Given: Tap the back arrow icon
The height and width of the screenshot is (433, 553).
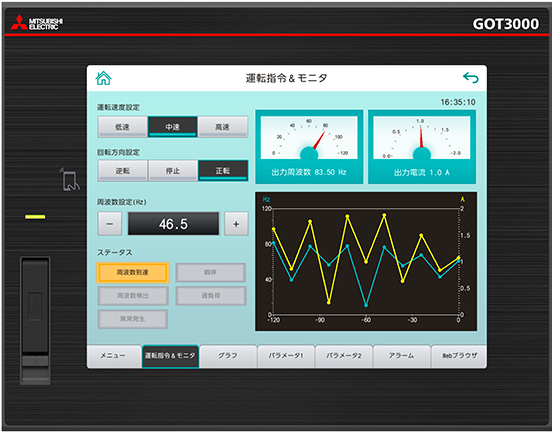Looking at the screenshot, I should click(x=471, y=78).
